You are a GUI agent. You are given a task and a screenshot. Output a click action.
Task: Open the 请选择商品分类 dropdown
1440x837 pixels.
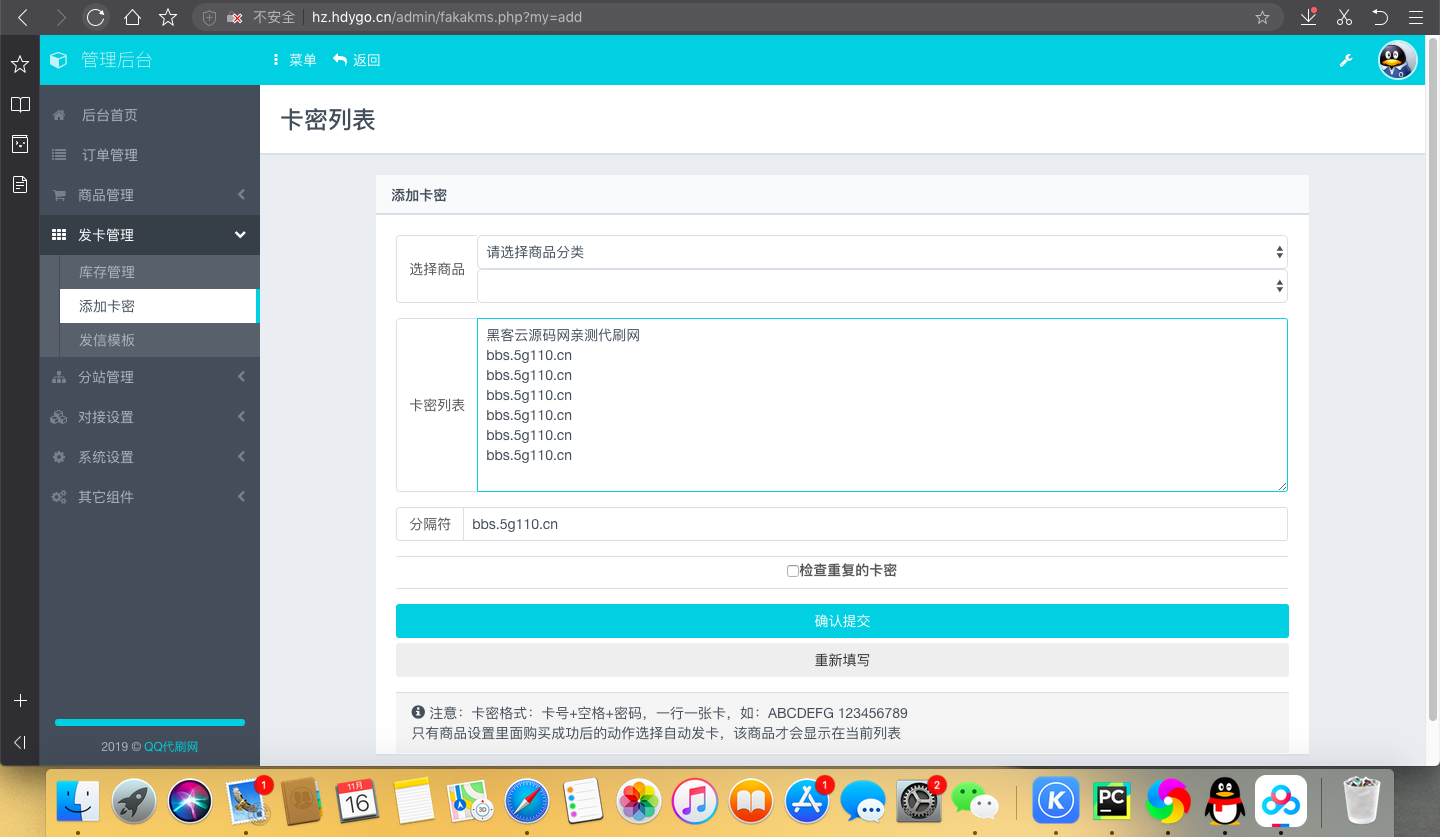881,252
